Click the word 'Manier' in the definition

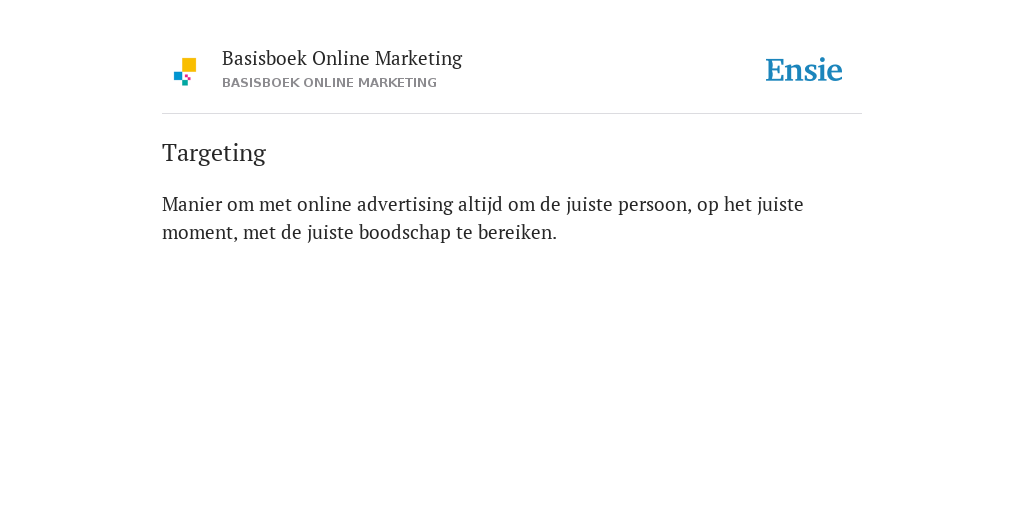pos(191,204)
